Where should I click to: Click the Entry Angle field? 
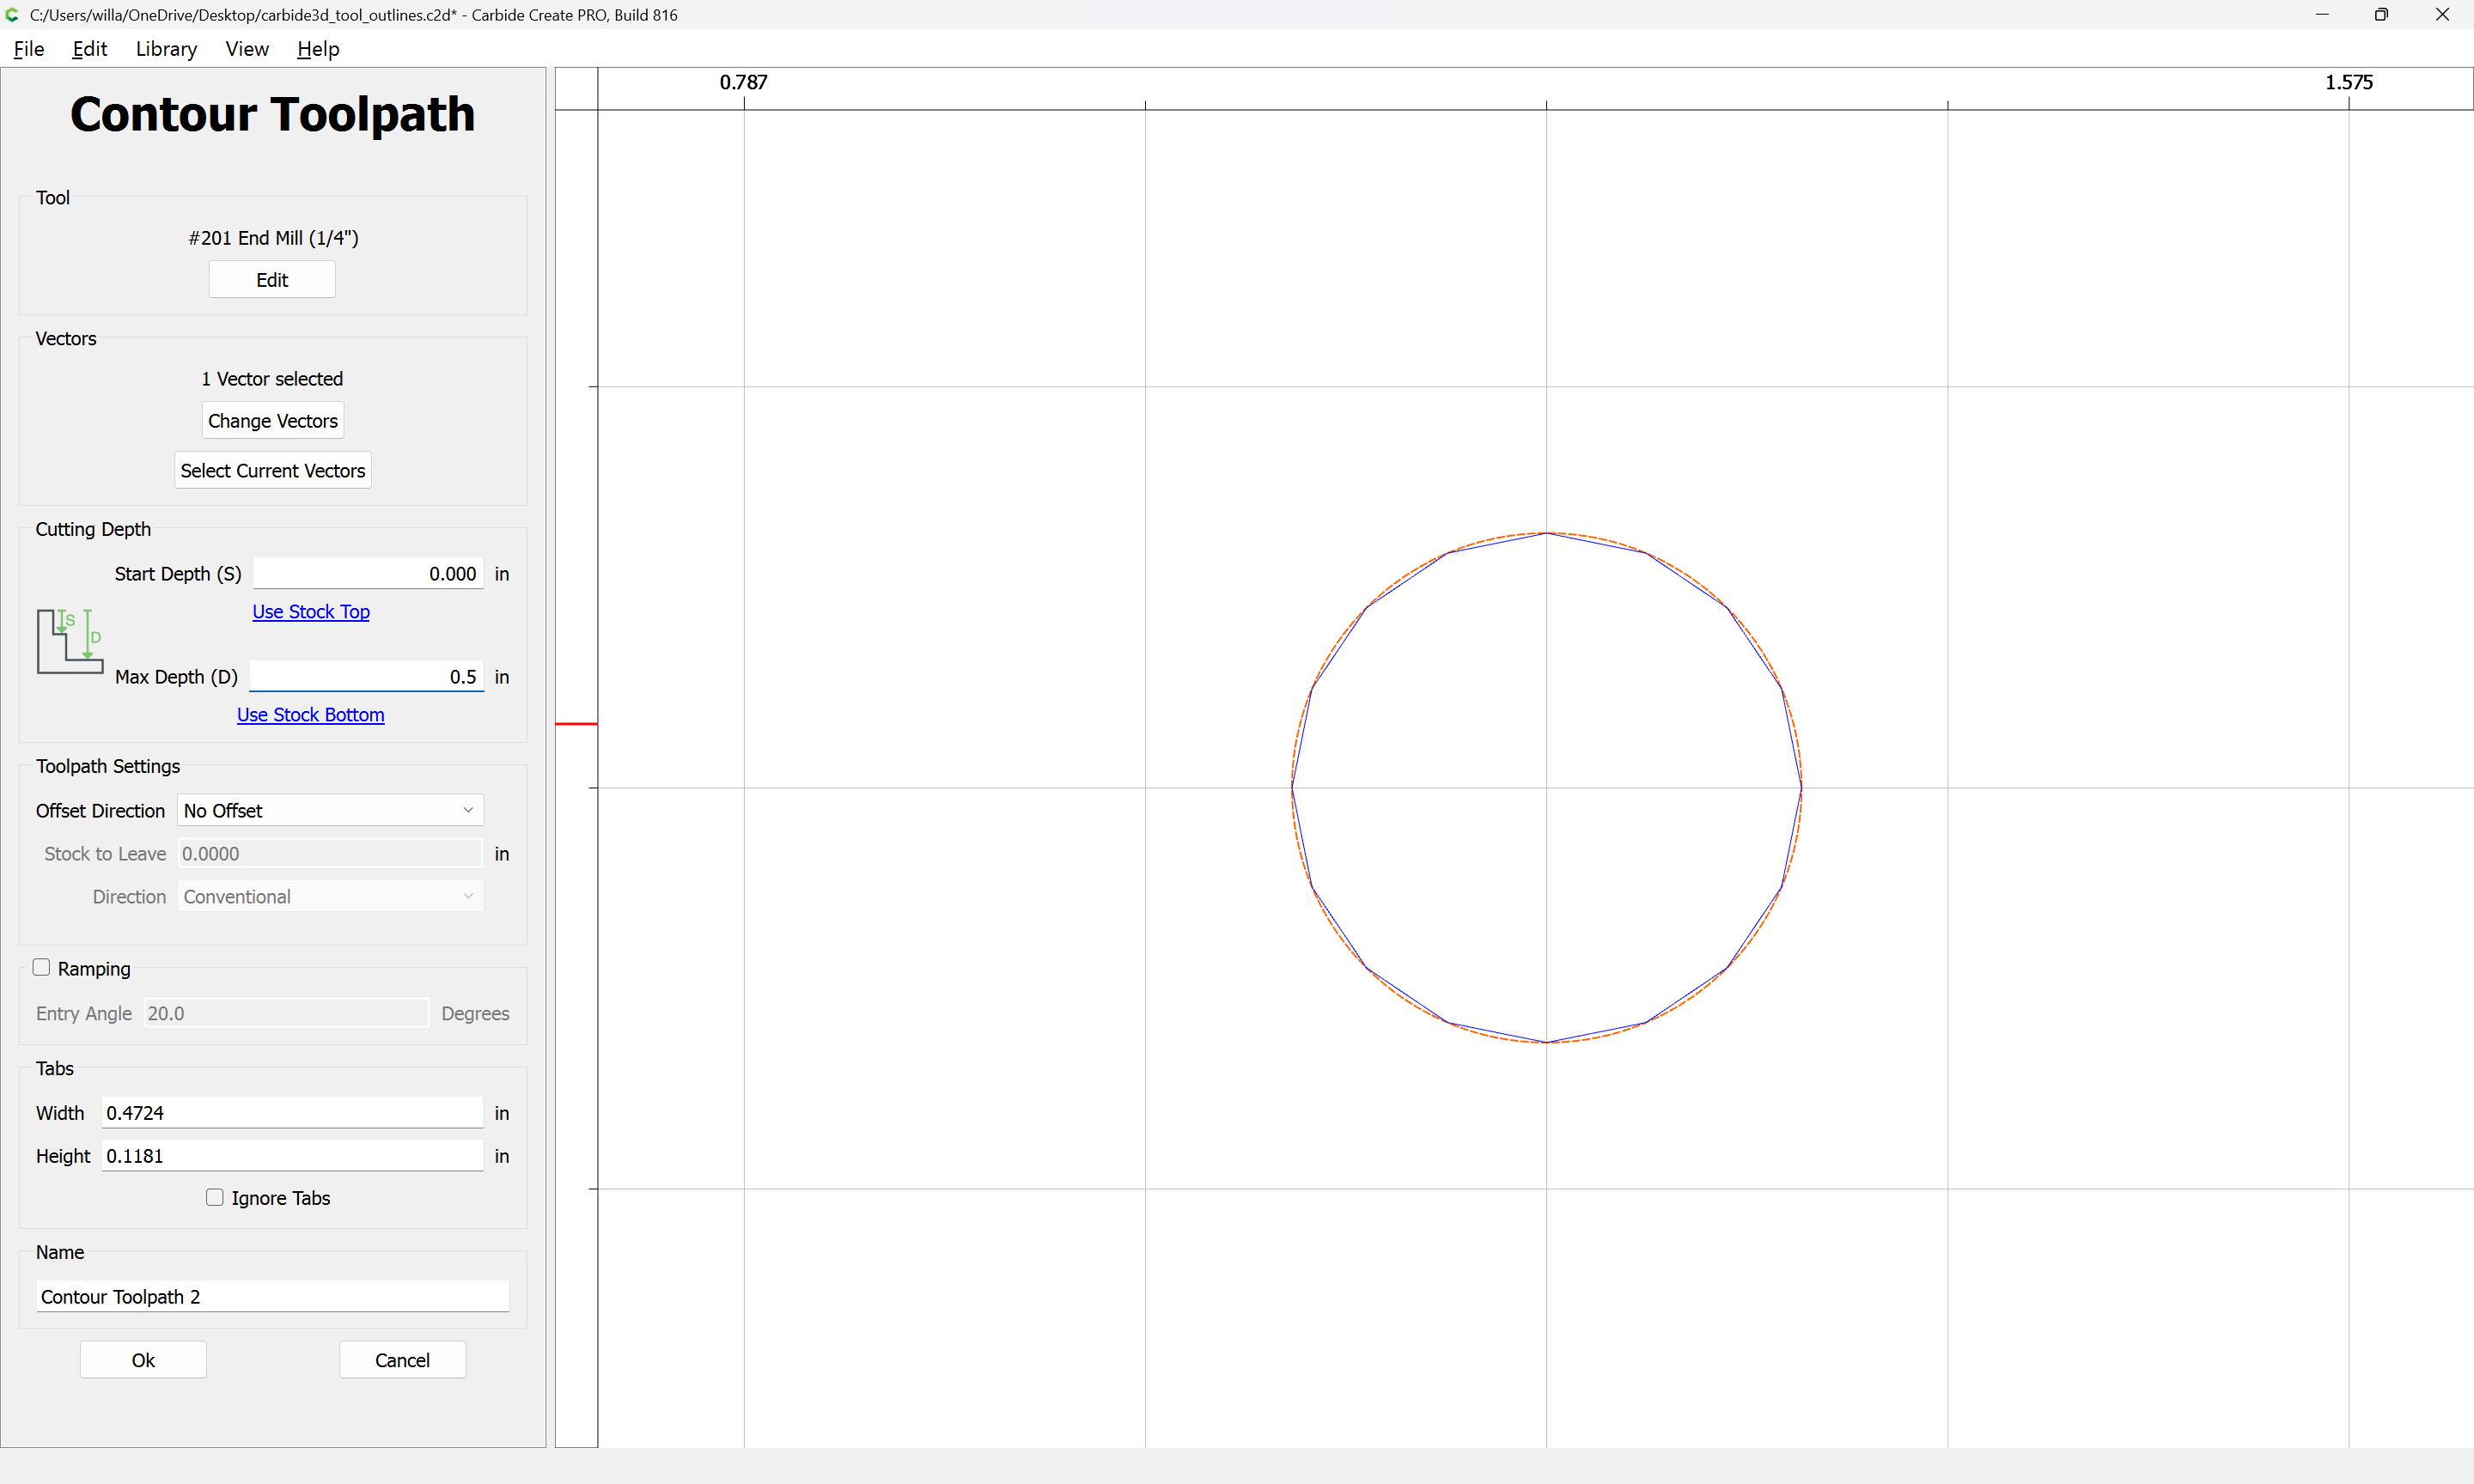pyautogui.click(x=286, y=1013)
